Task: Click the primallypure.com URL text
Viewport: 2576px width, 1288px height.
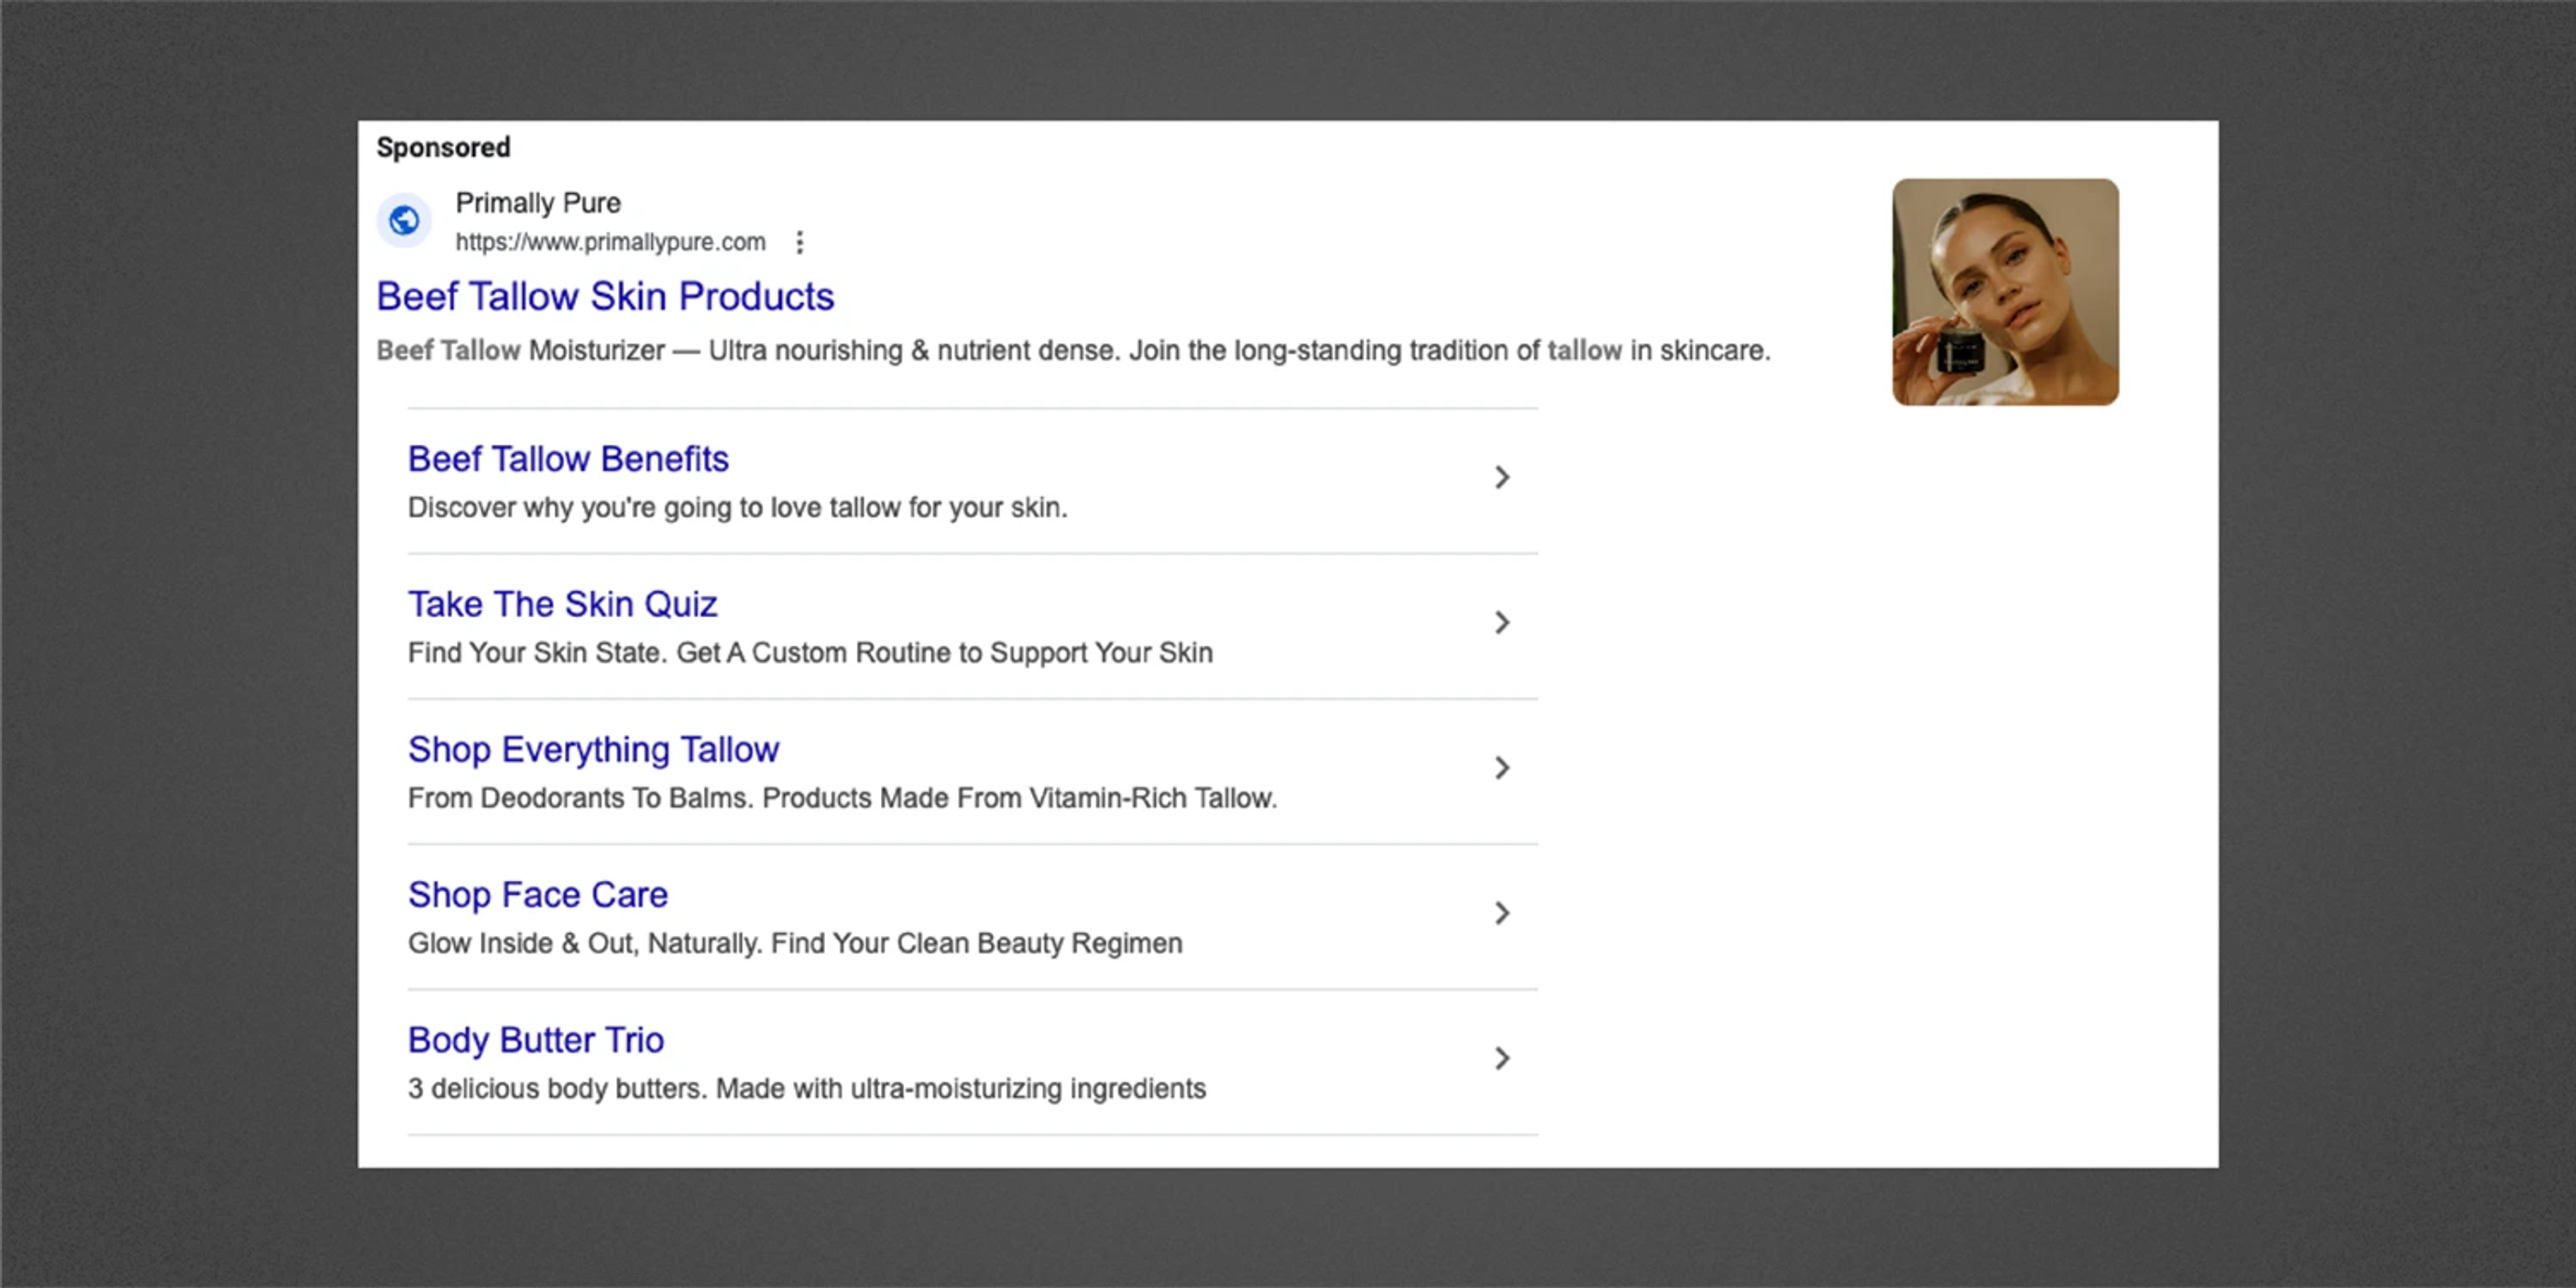Action: pos(610,243)
